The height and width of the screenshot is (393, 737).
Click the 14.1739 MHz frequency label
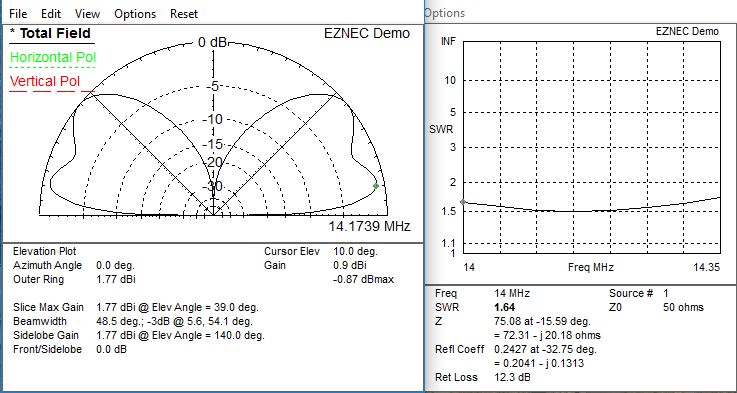click(x=369, y=227)
